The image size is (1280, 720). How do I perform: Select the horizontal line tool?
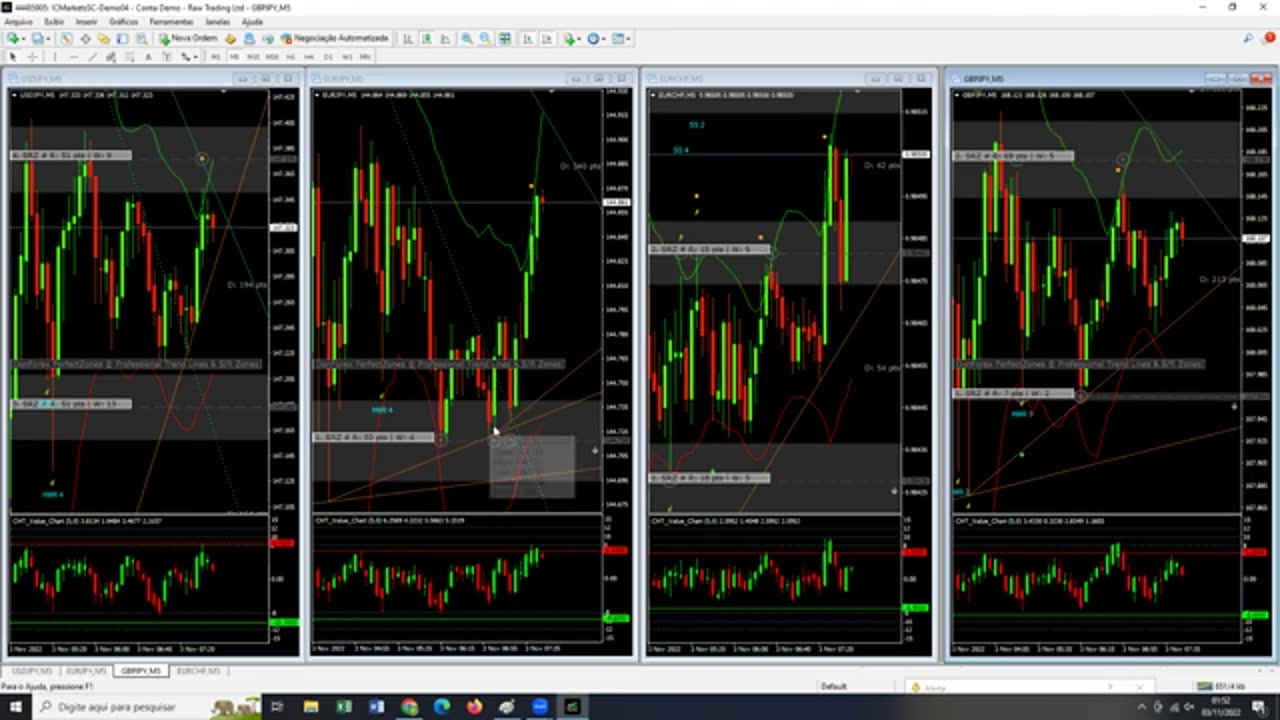click(74, 56)
